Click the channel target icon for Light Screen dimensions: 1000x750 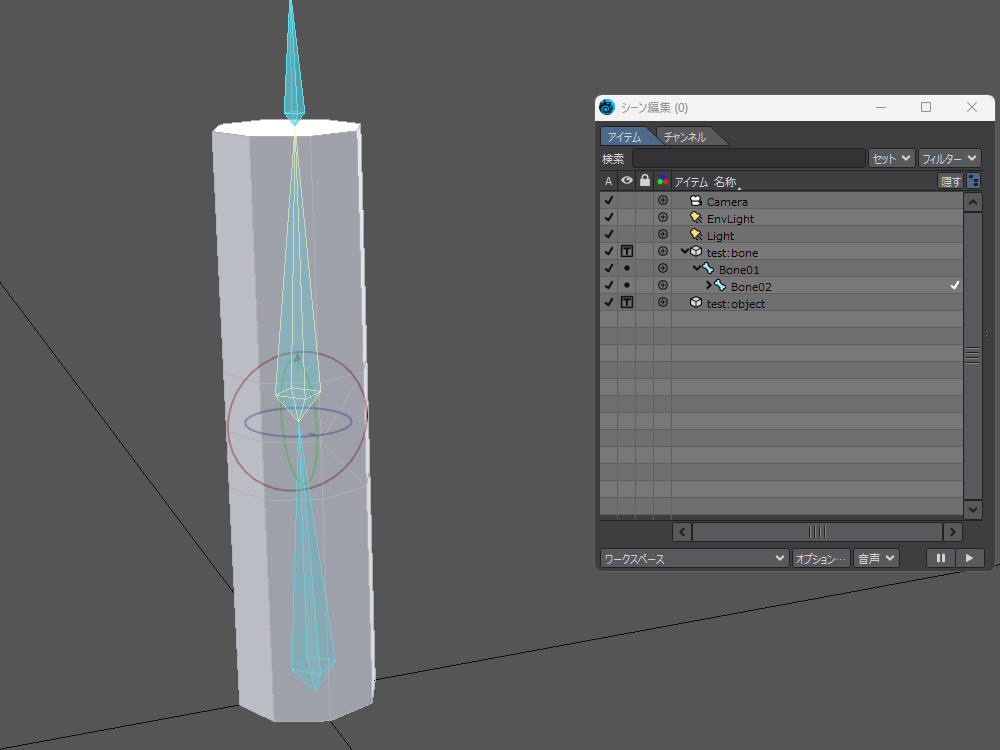pos(662,235)
